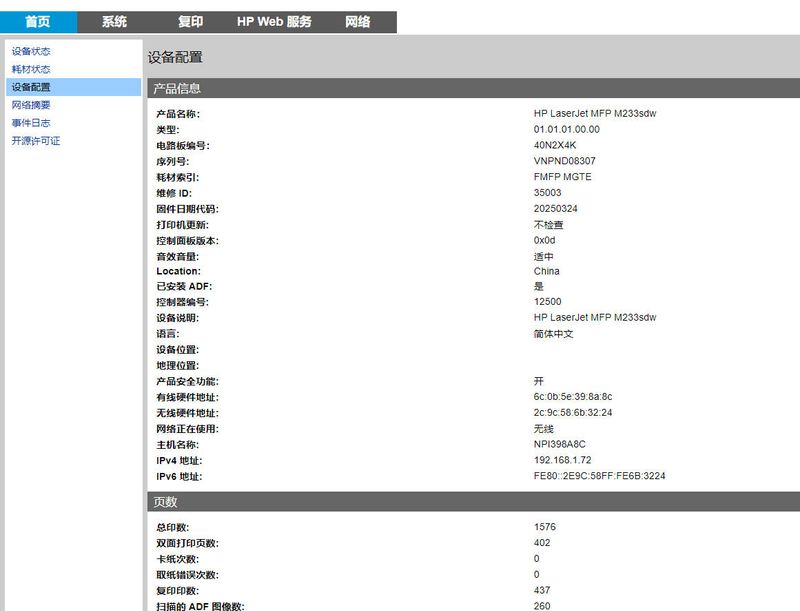Open the 开源许可证 link
Screen dimensions: 800x611
tap(36, 141)
